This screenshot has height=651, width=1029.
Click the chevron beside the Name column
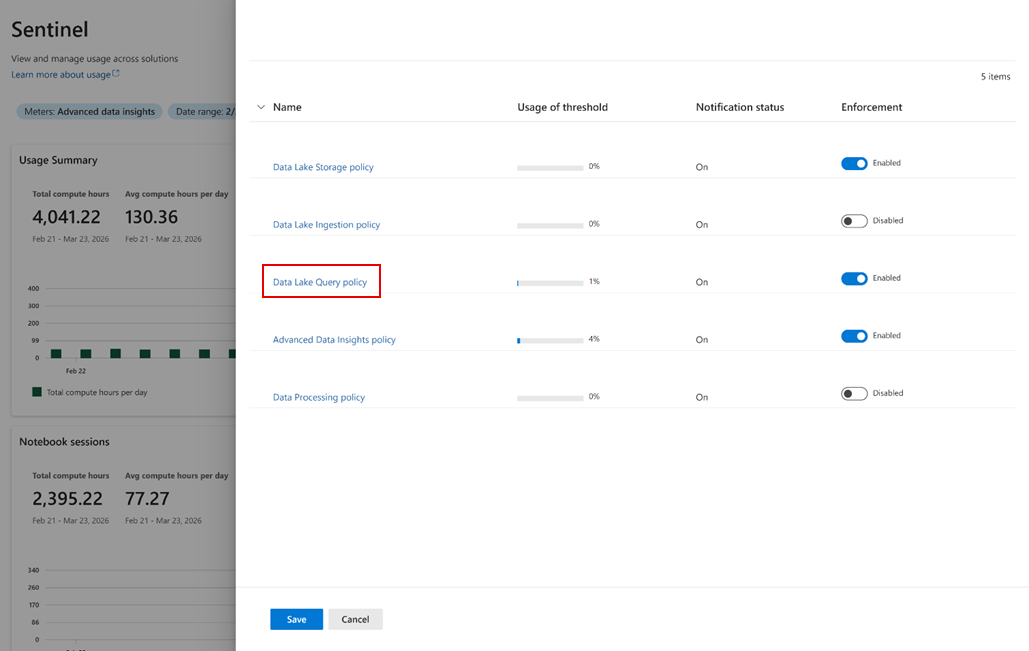pyautogui.click(x=261, y=107)
